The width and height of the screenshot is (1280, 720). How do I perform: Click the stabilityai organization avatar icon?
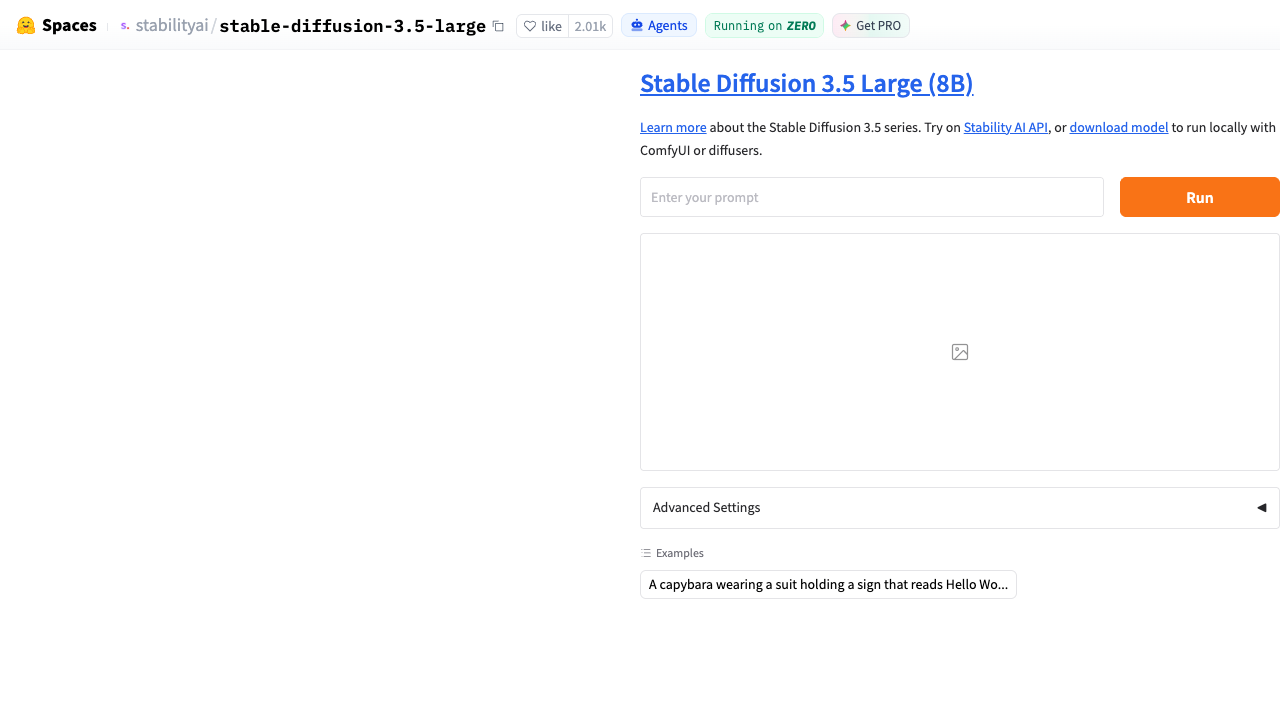125,26
